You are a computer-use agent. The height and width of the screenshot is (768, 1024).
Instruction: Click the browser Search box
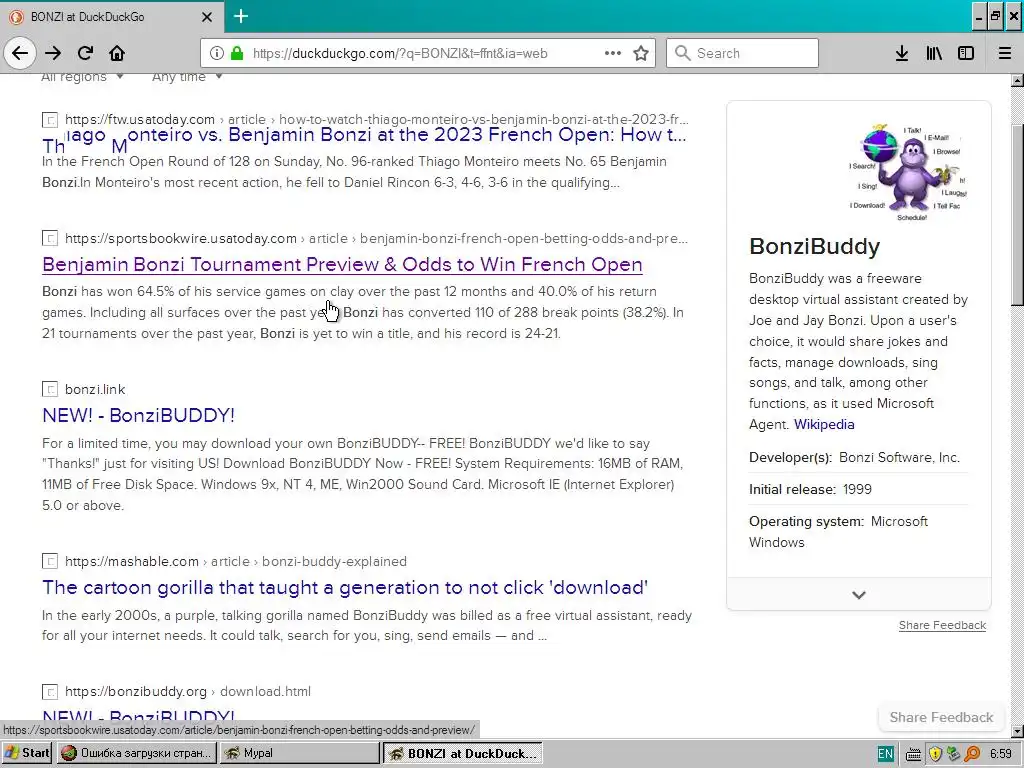pos(742,53)
